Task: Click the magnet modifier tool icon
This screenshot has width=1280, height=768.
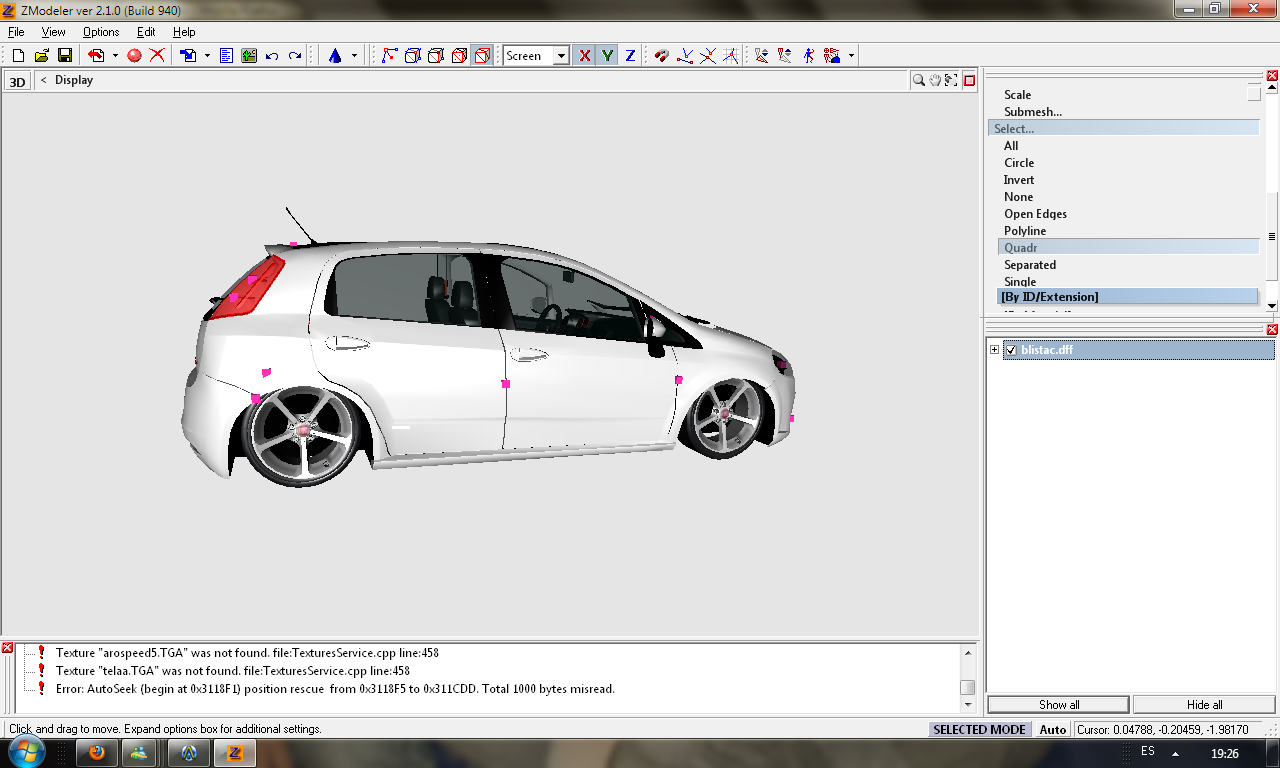Action: pos(661,56)
